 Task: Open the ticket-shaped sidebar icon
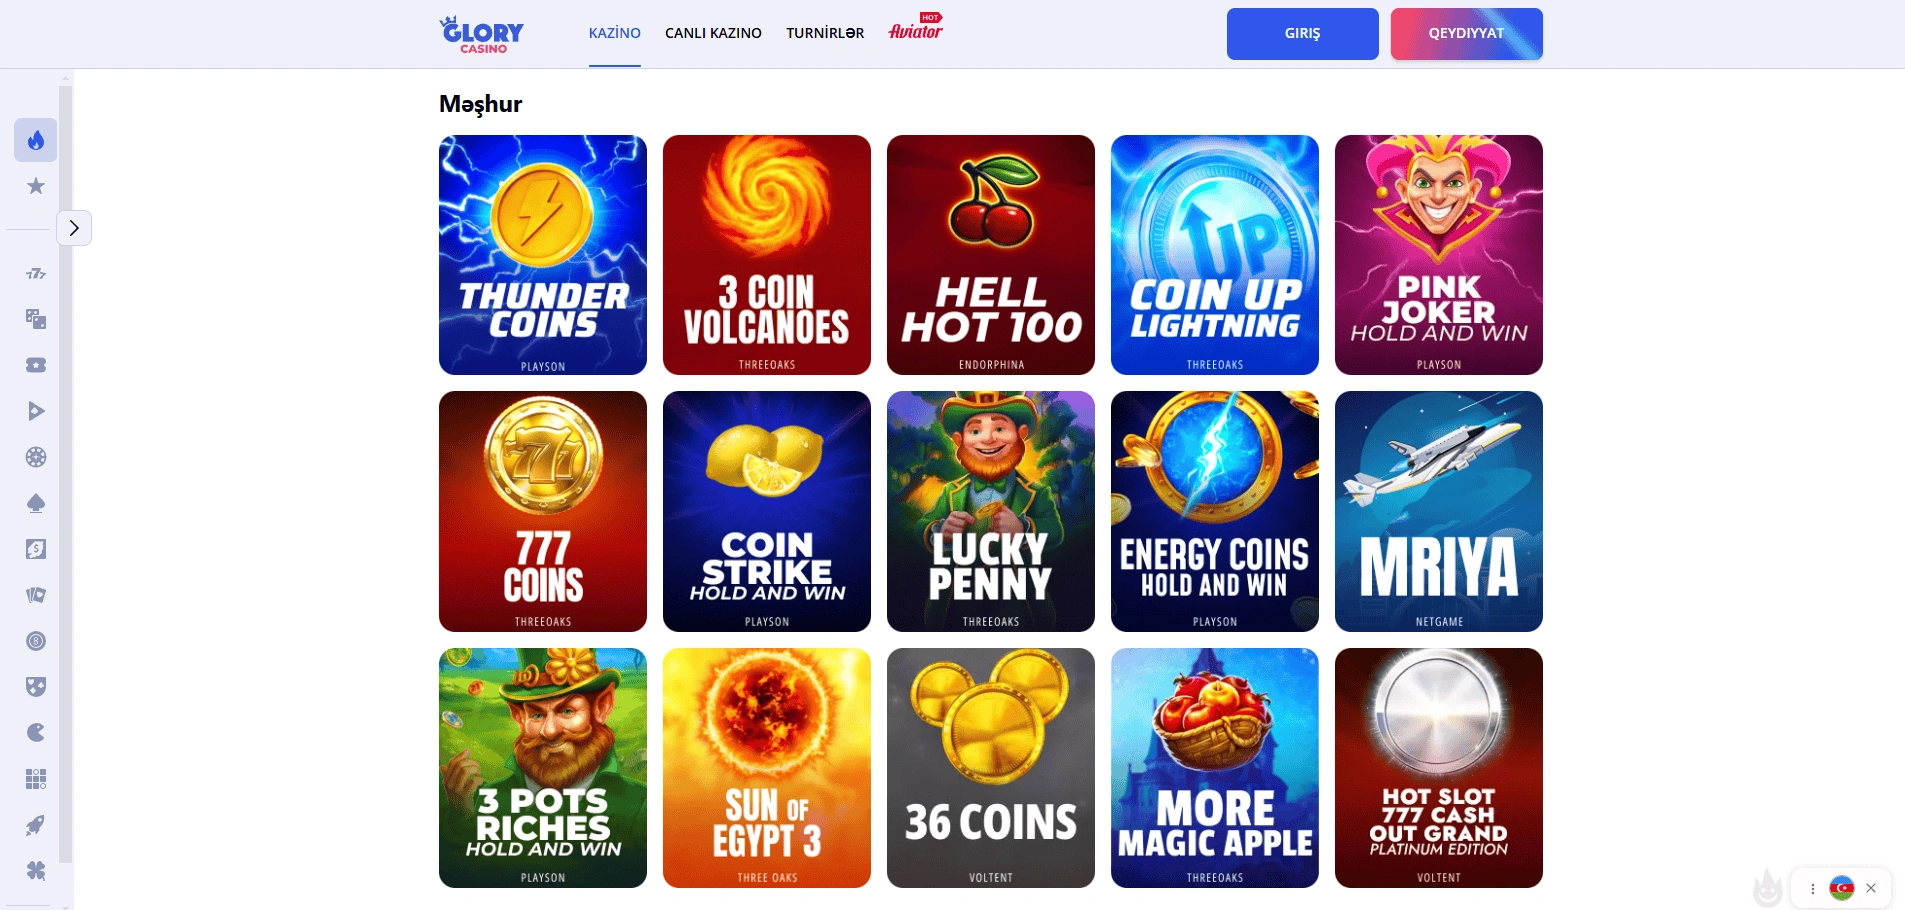(36, 365)
